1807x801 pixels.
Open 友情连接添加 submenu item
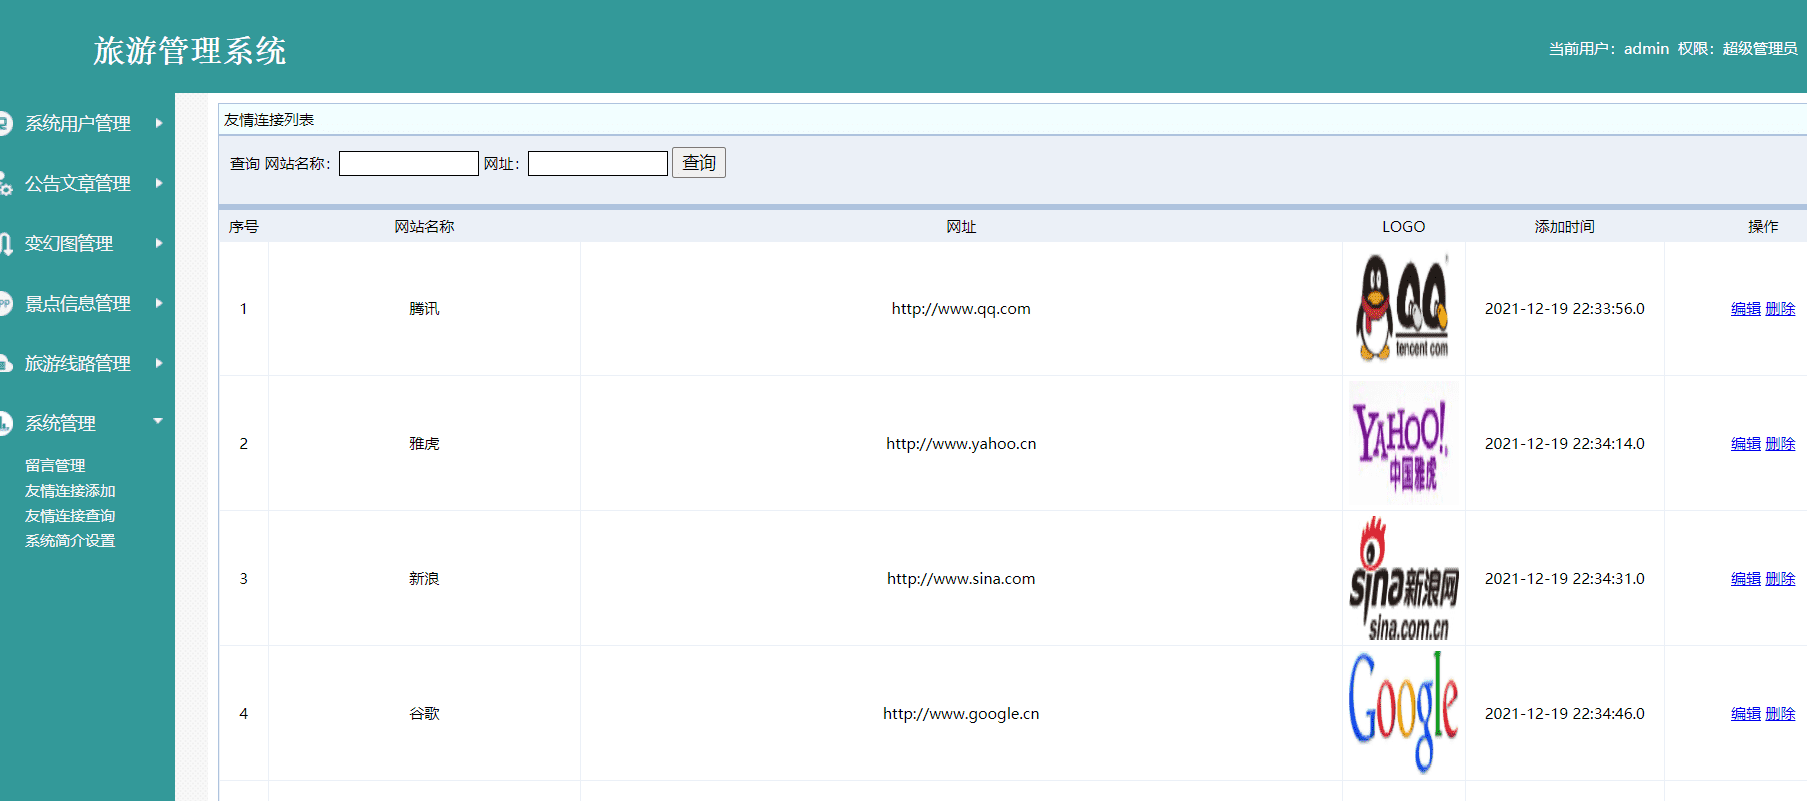[x=70, y=491]
